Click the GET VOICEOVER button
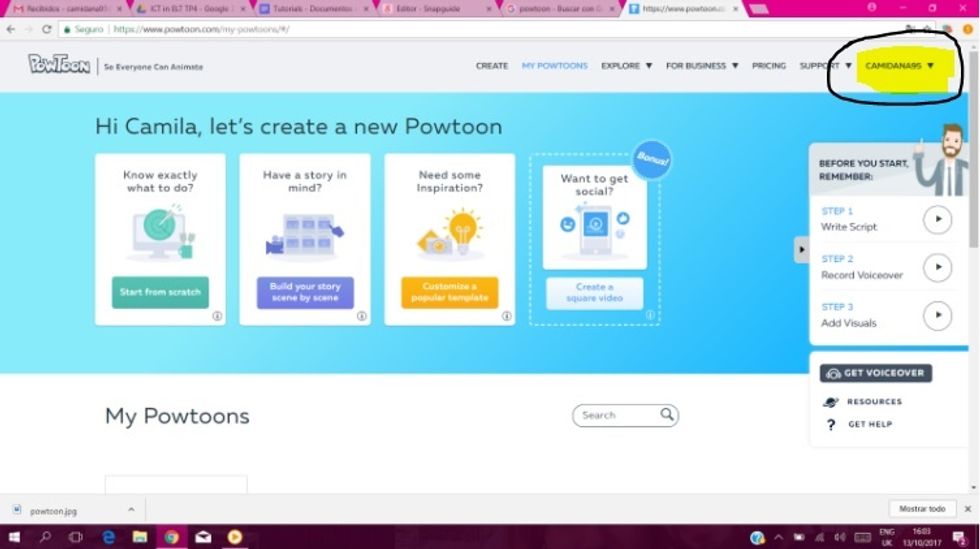This screenshot has height=549, width=980. (876, 373)
